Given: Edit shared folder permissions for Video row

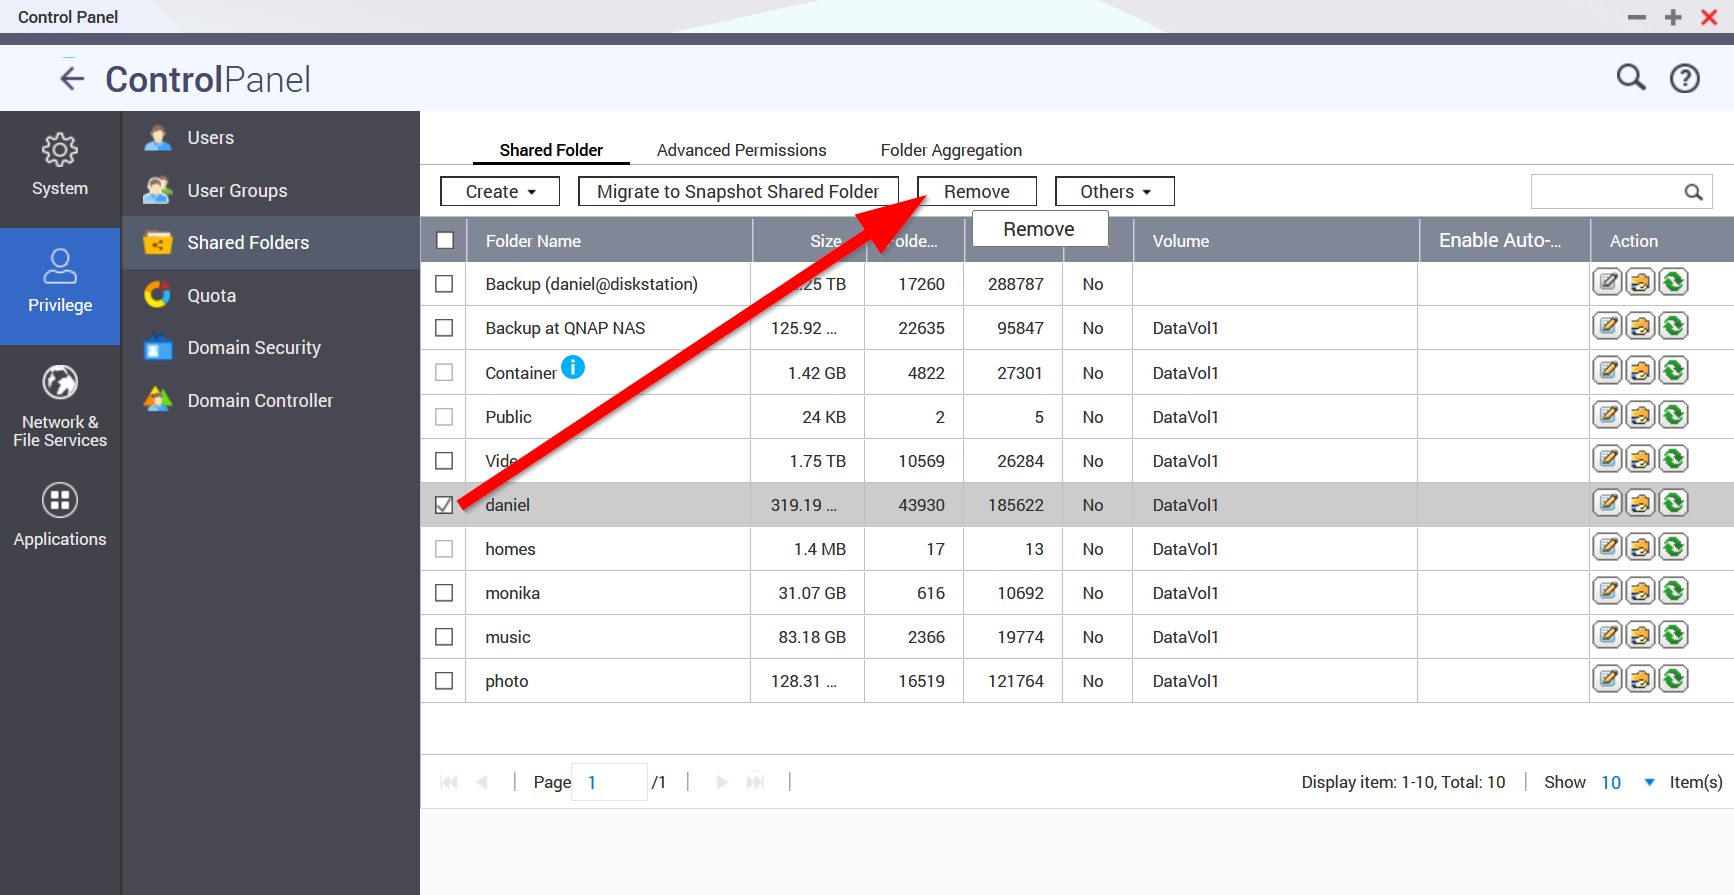Looking at the screenshot, I should pyautogui.click(x=1640, y=458).
